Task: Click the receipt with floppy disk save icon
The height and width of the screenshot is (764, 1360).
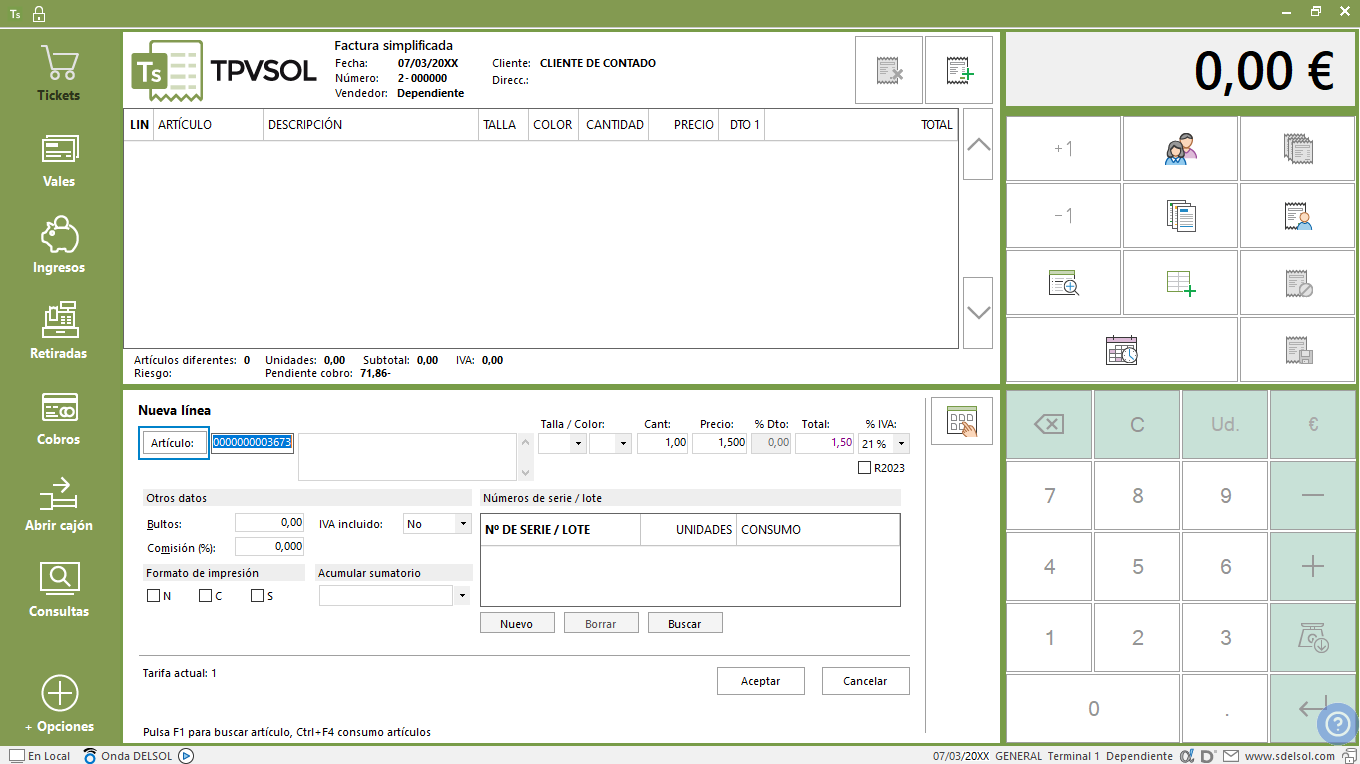Action: 1298,350
